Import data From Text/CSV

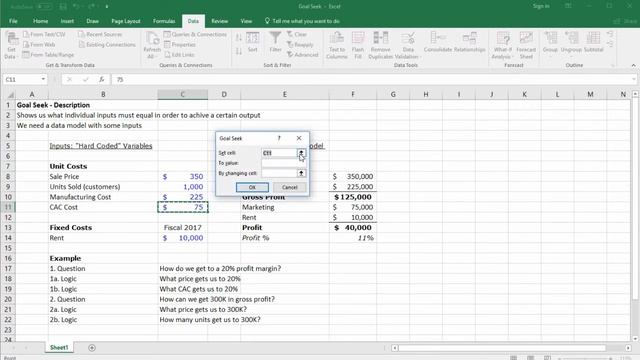click(x=44, y=34)
